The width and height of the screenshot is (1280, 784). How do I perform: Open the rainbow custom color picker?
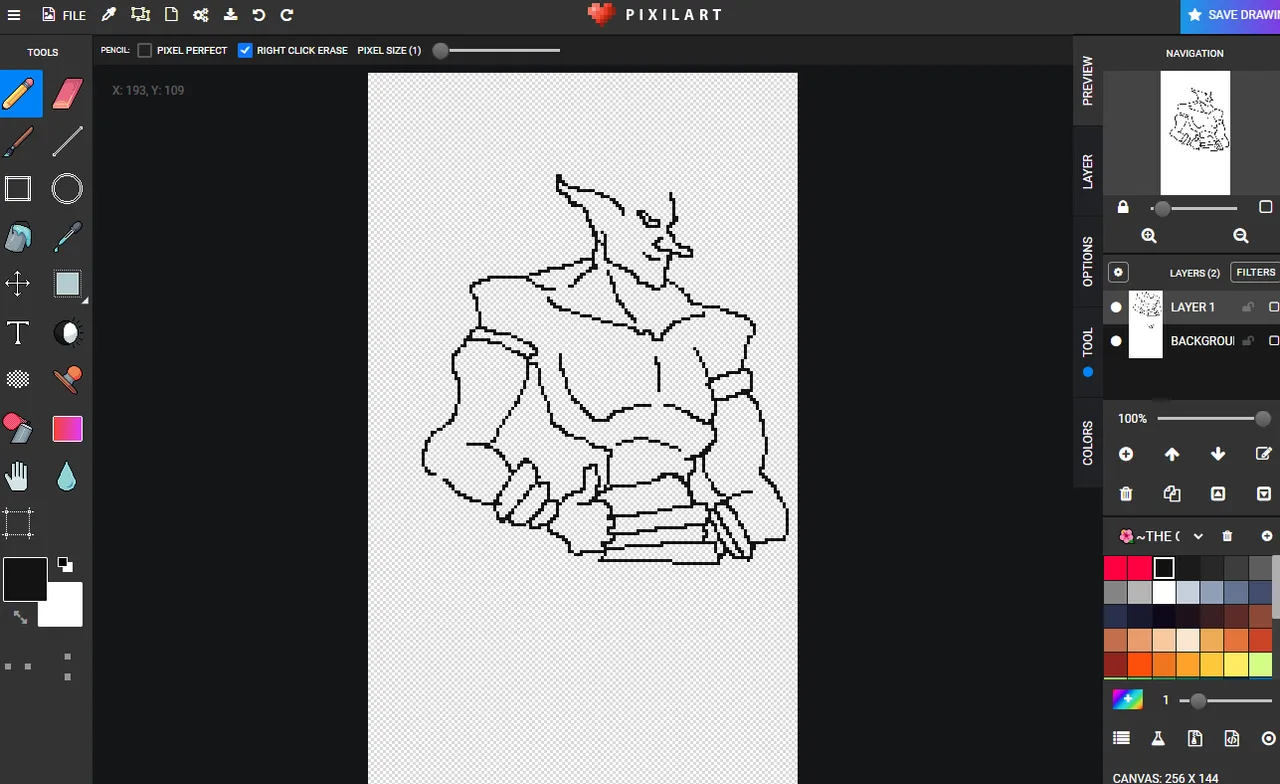(x=1128, y=700)
